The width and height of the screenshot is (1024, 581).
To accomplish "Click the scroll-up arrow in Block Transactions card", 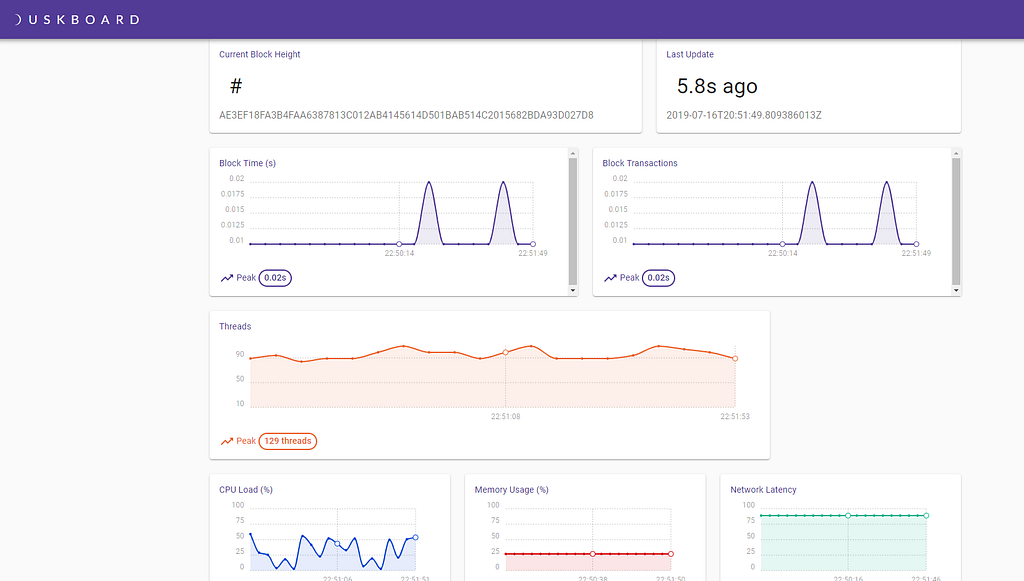I will (957, 154).
